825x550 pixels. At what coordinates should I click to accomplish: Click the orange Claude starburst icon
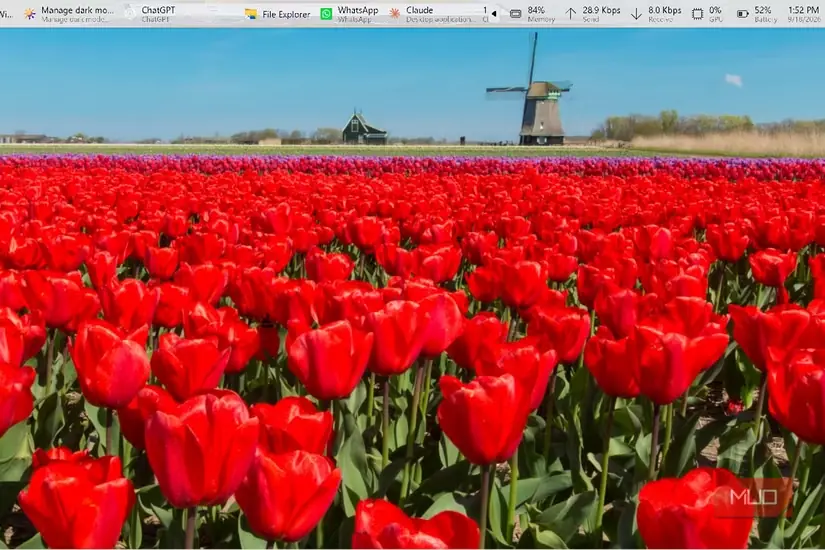click(395, 14)
